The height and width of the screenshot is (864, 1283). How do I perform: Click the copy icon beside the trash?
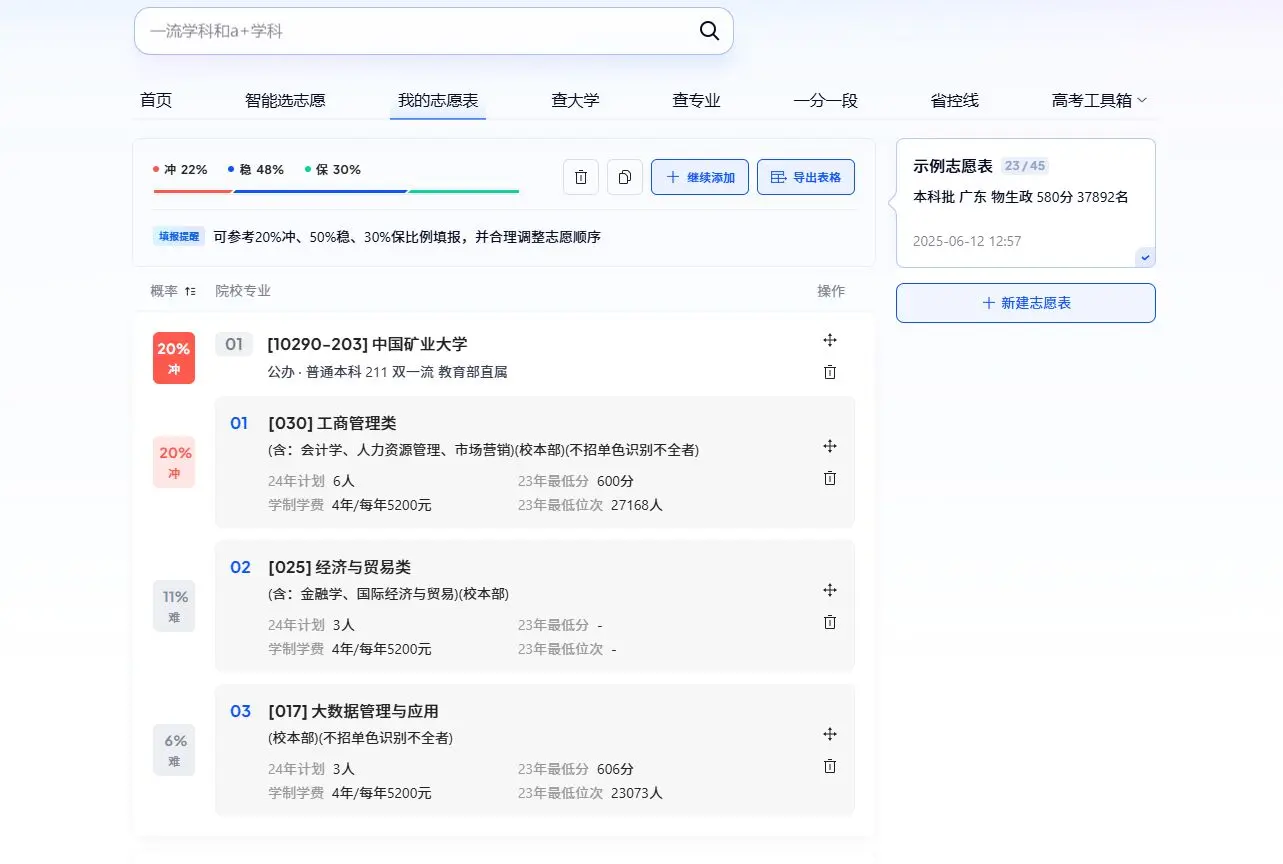coord(625,177)
